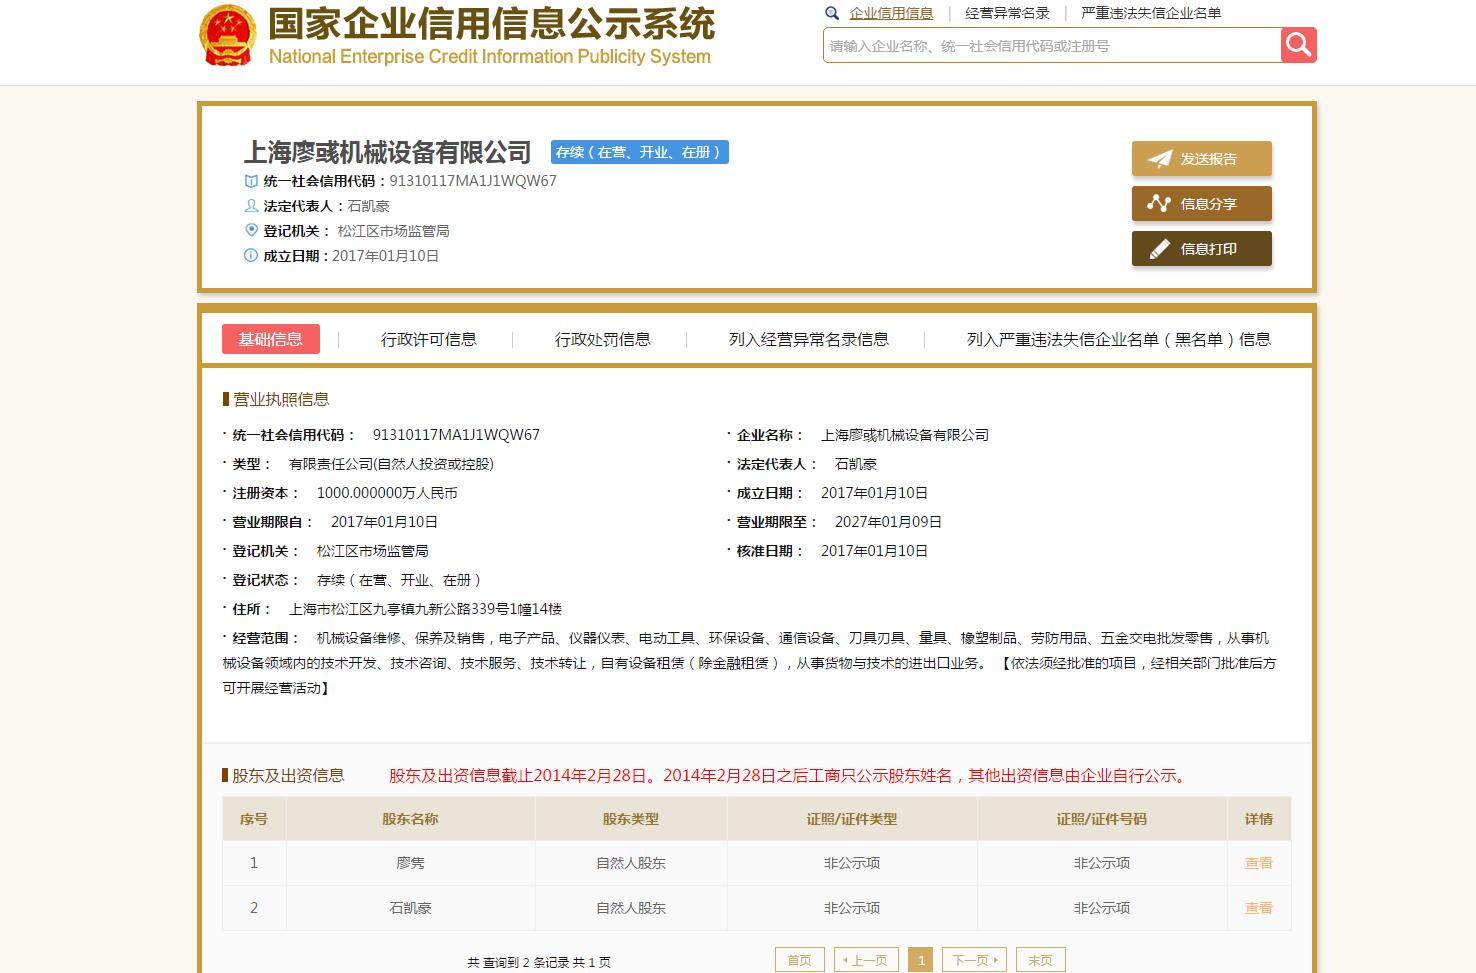Image resolution: width=1476 pixels, height=973 pixels.
Task: Select the 经营异常名录 search category
Action: 1007,13
